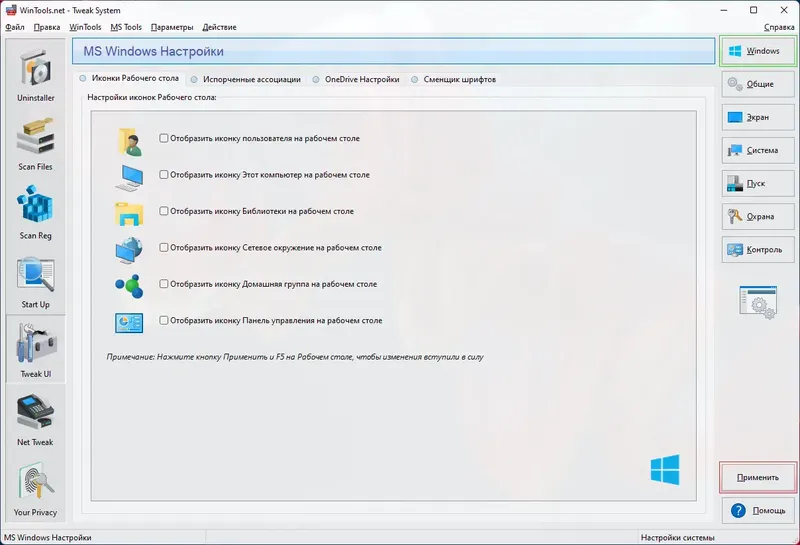Enable Панель управления icon on desktop
Screen dimensions: 800x545
(163, 320)
